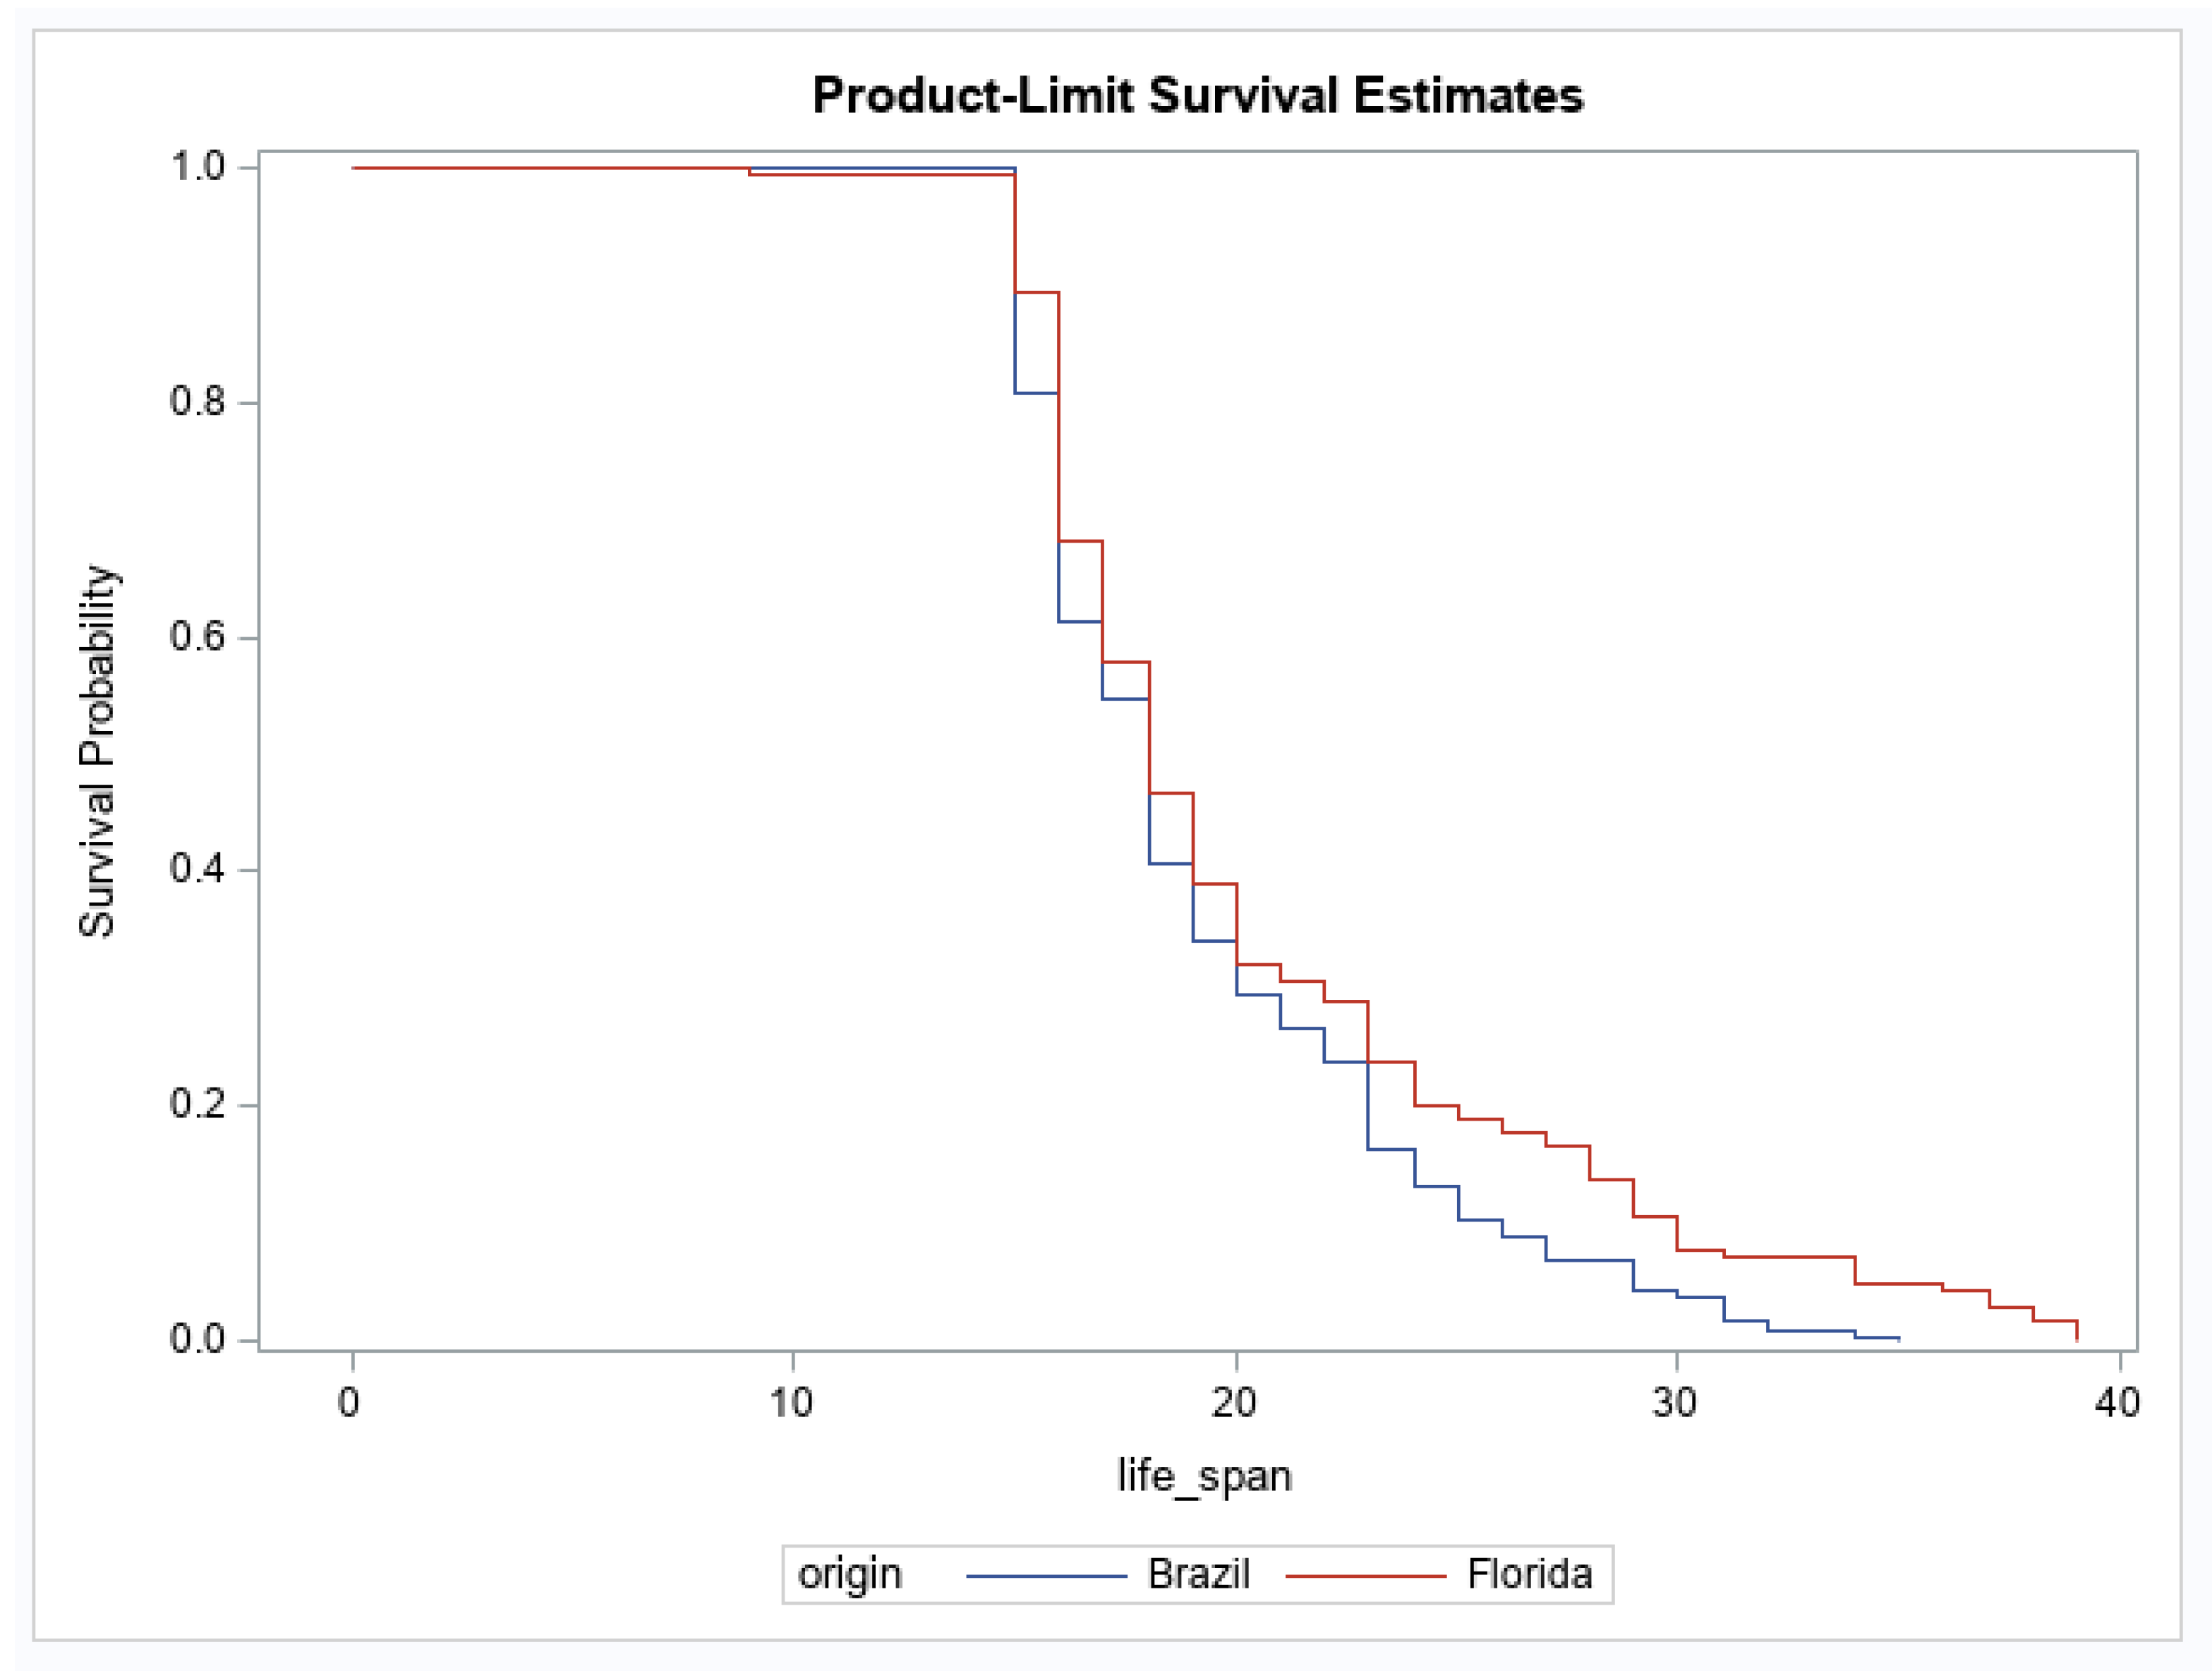2212x1671 pixels.
Task: Select the life_span axis label
Action: [1204, 1476]
